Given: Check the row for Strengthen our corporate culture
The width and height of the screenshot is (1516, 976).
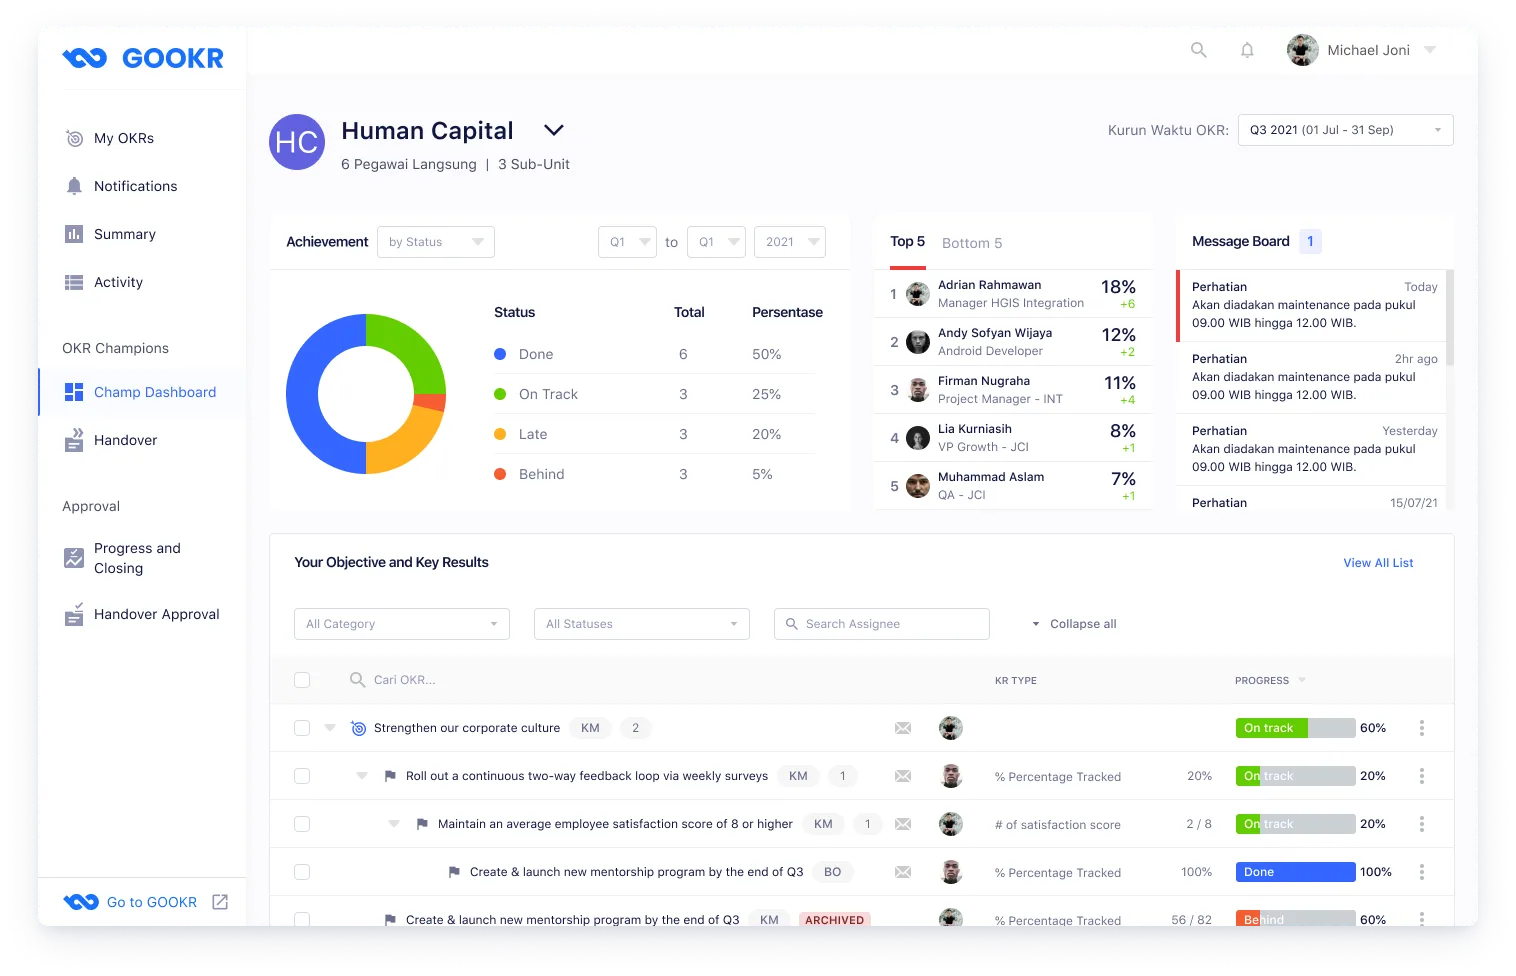Looking at the screenshot, I should click(x=302, y=727).
